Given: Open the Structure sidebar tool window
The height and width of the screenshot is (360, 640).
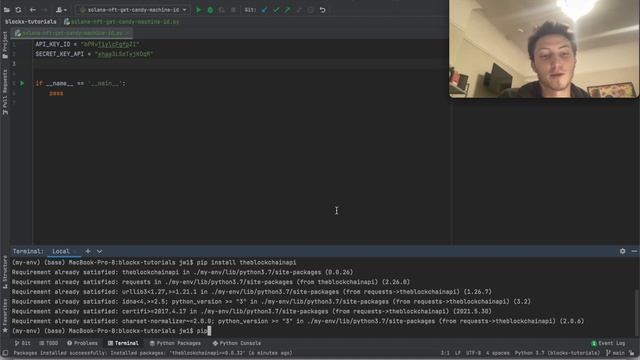Looking at the screenshot, I should [5, 272].
